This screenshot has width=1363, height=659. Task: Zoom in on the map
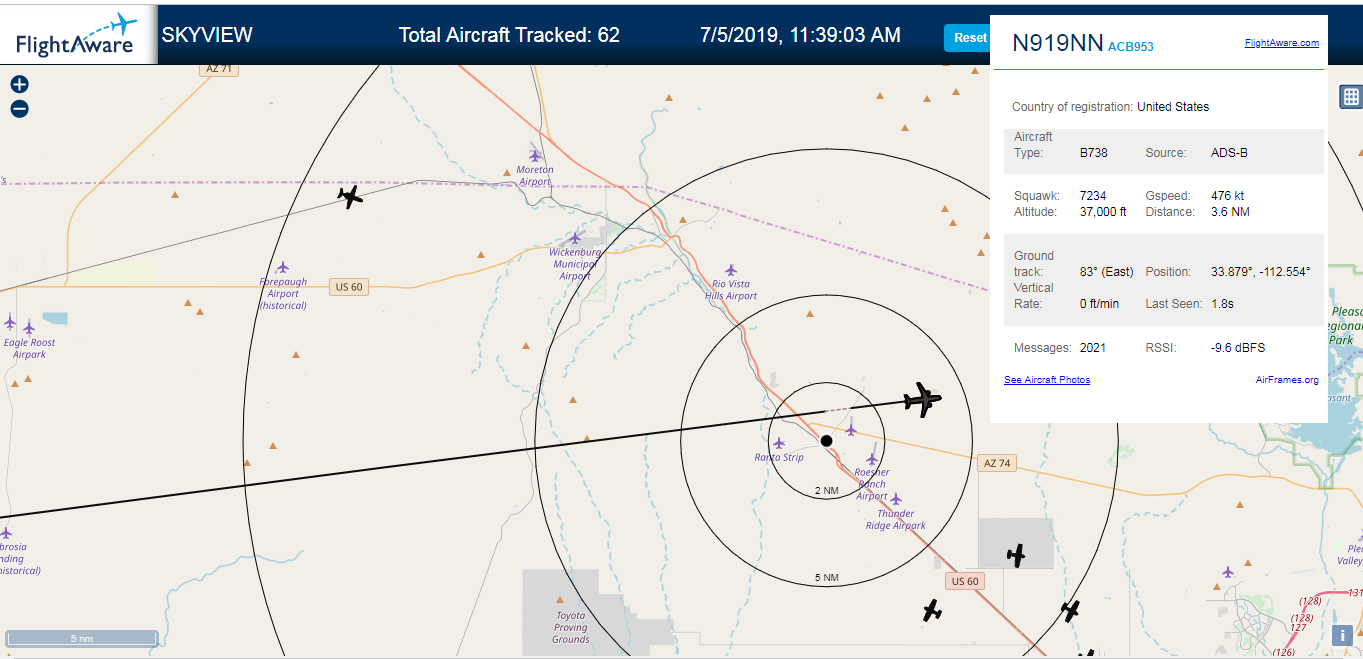pos(19,84)
